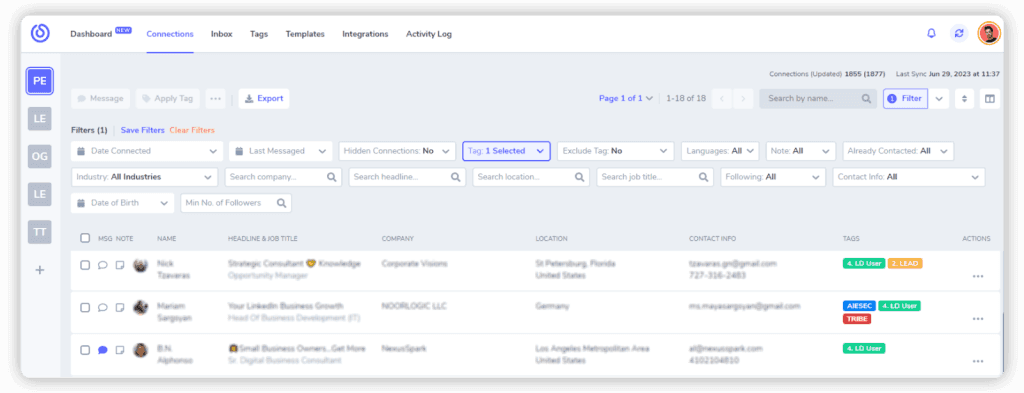Open message icon for B.N. Alphonso
1024x393 pixels.
(103, 350)
